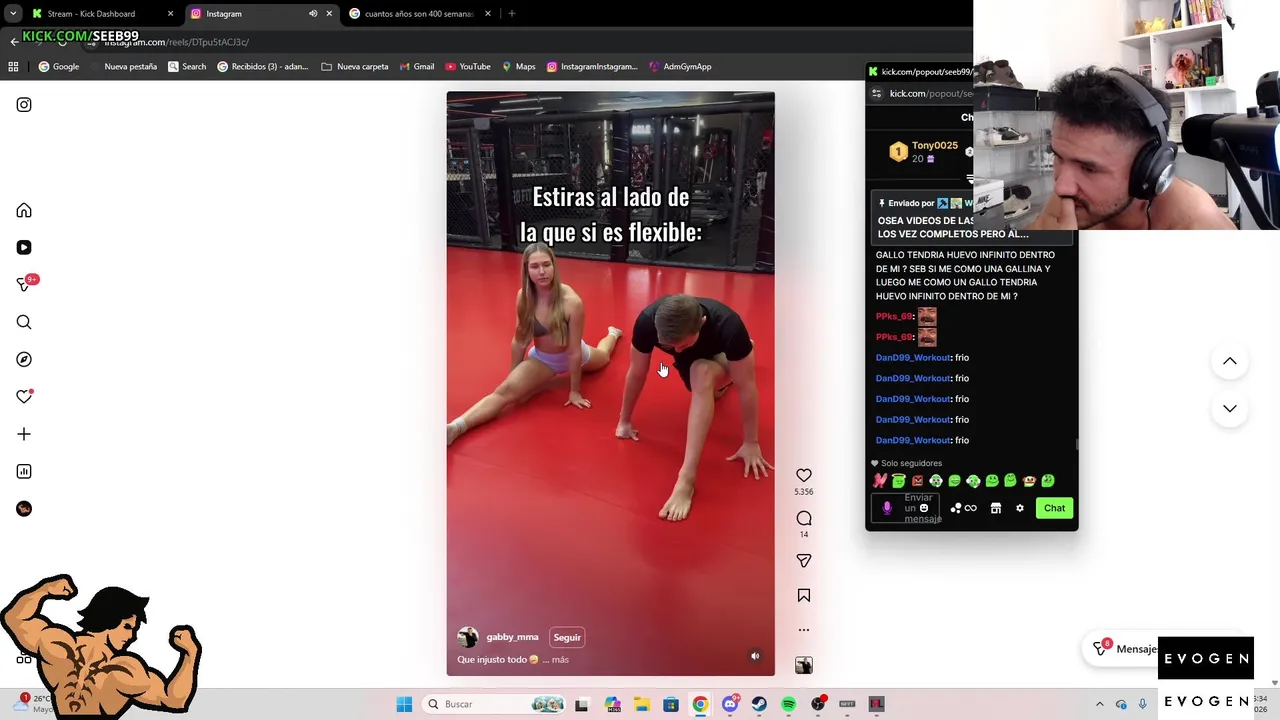Viewport: 1280px width, 720px height.
Task: Click the green Chat send button
Action: [1055, 508]
